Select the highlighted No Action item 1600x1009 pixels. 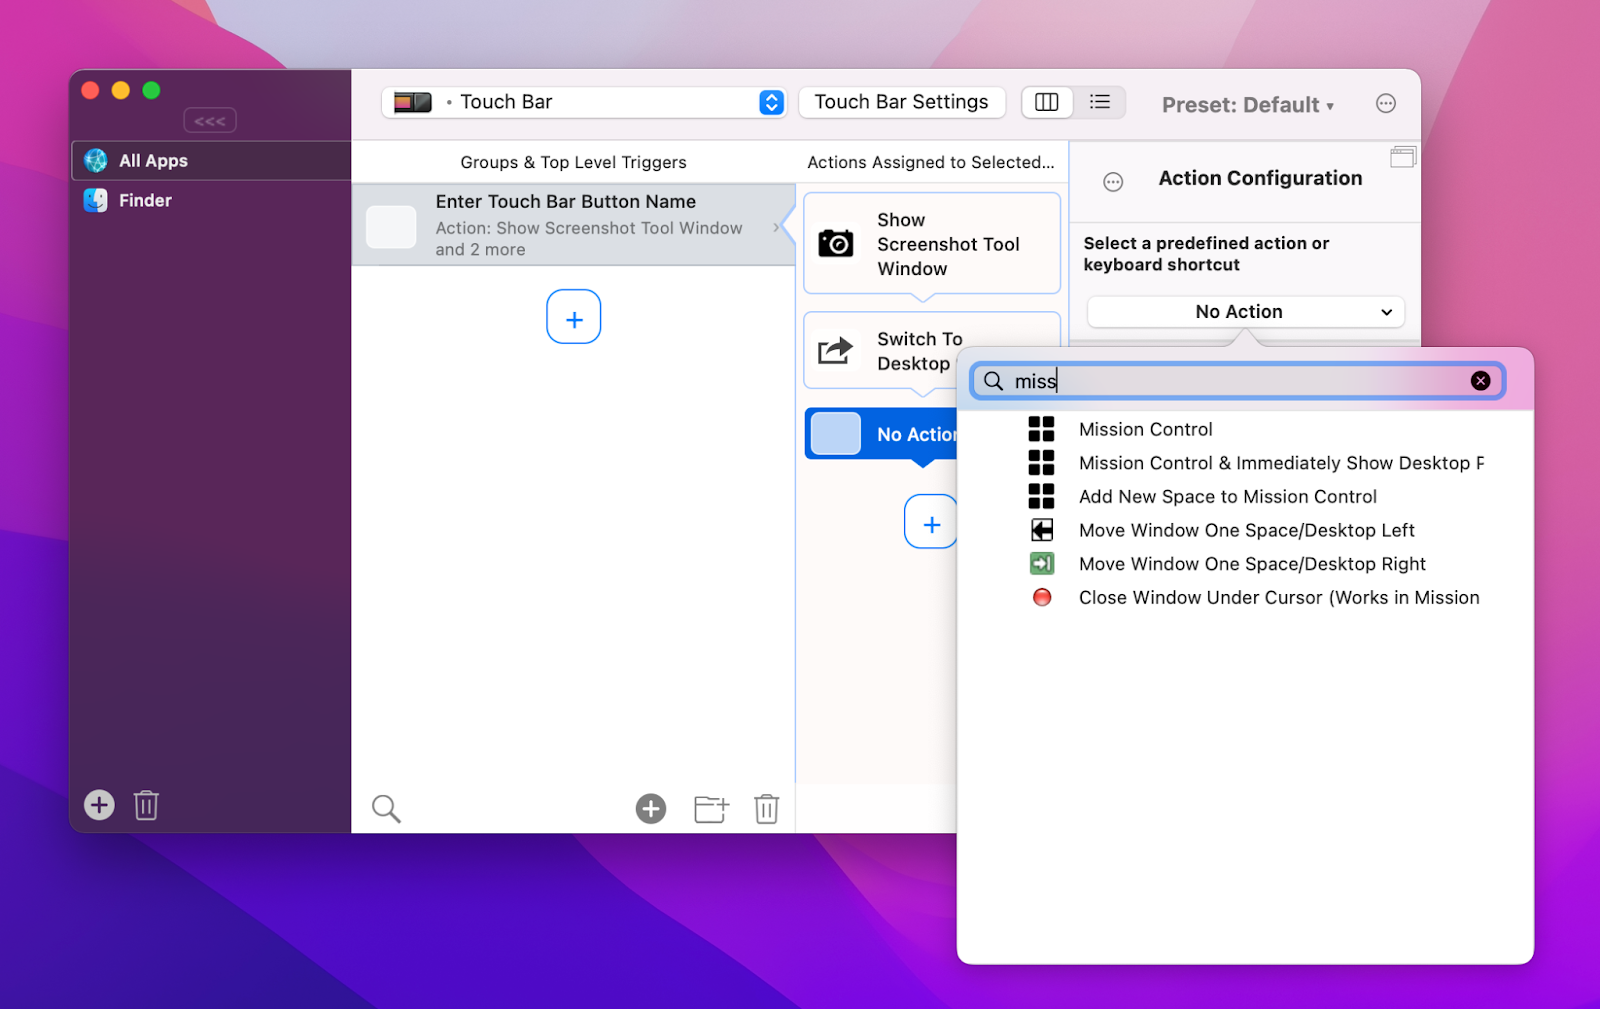(881, 434)
